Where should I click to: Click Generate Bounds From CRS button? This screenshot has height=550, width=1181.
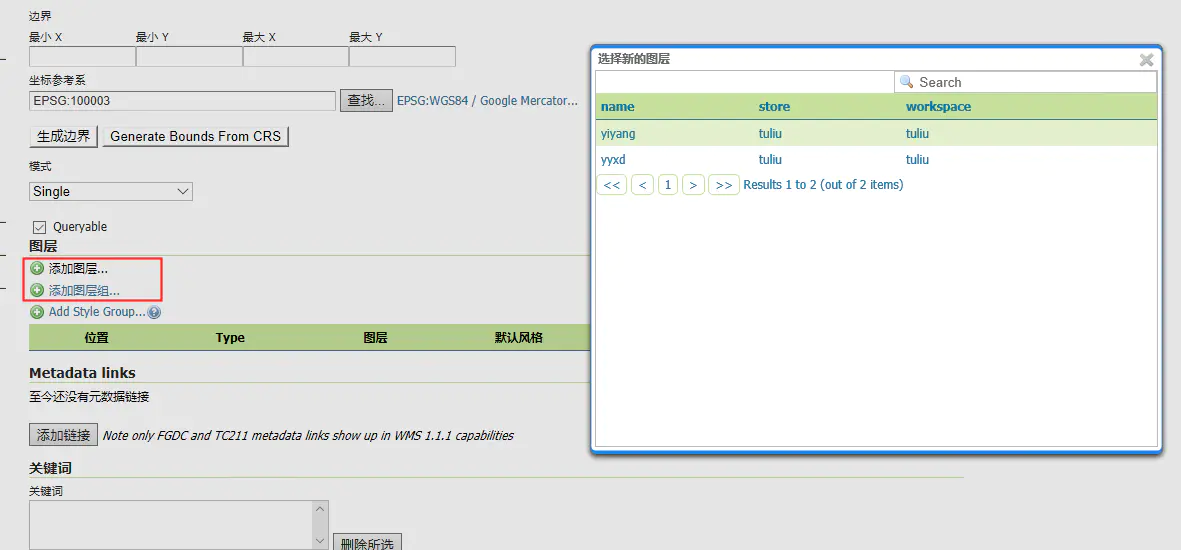(195, 136)
